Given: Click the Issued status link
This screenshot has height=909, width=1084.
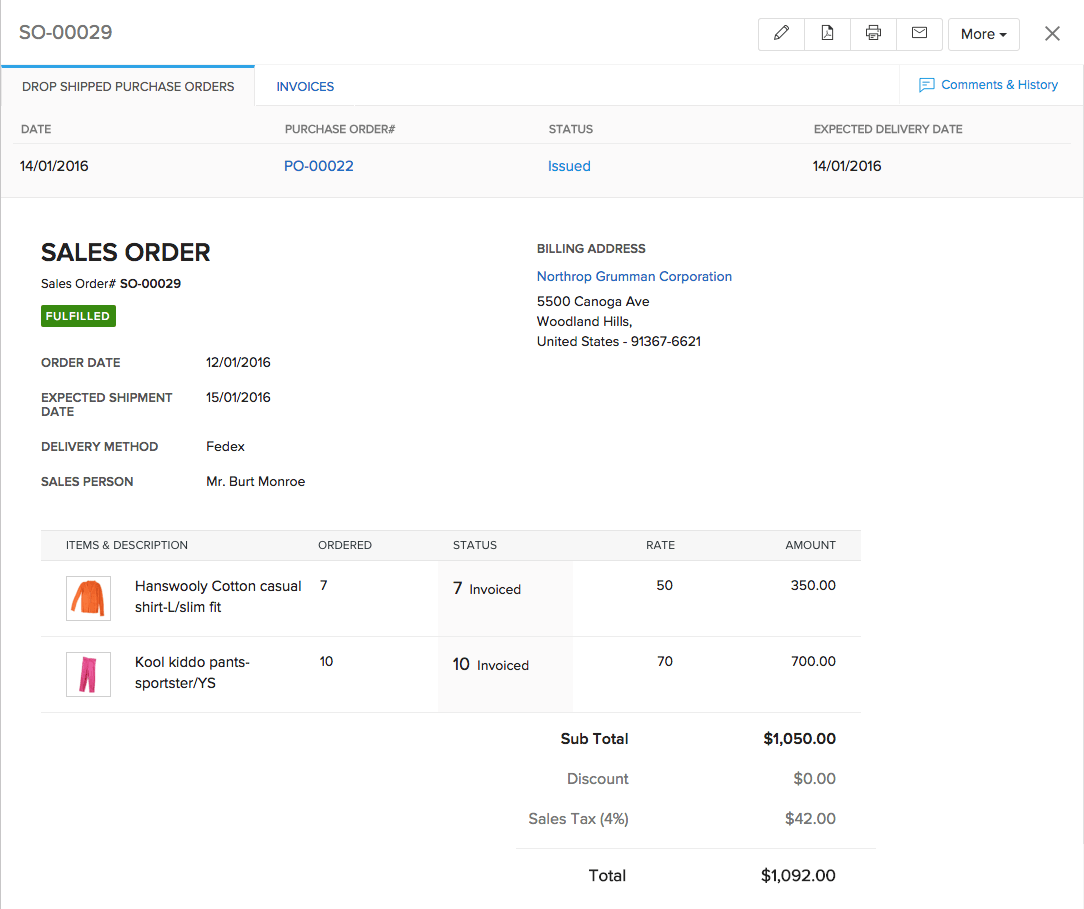Looking at the screenshot, I should click(569, 166).
